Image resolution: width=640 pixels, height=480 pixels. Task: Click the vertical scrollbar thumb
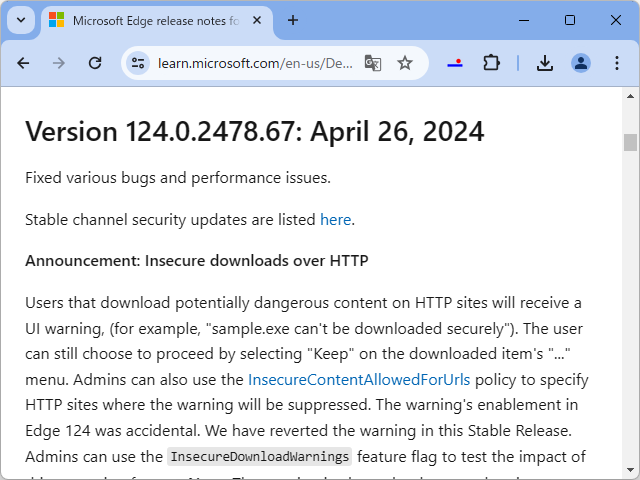630,142
